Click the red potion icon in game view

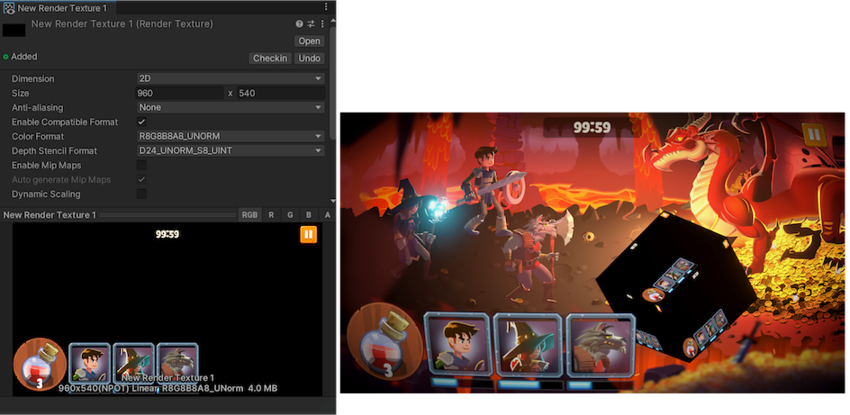pos(379,339)
